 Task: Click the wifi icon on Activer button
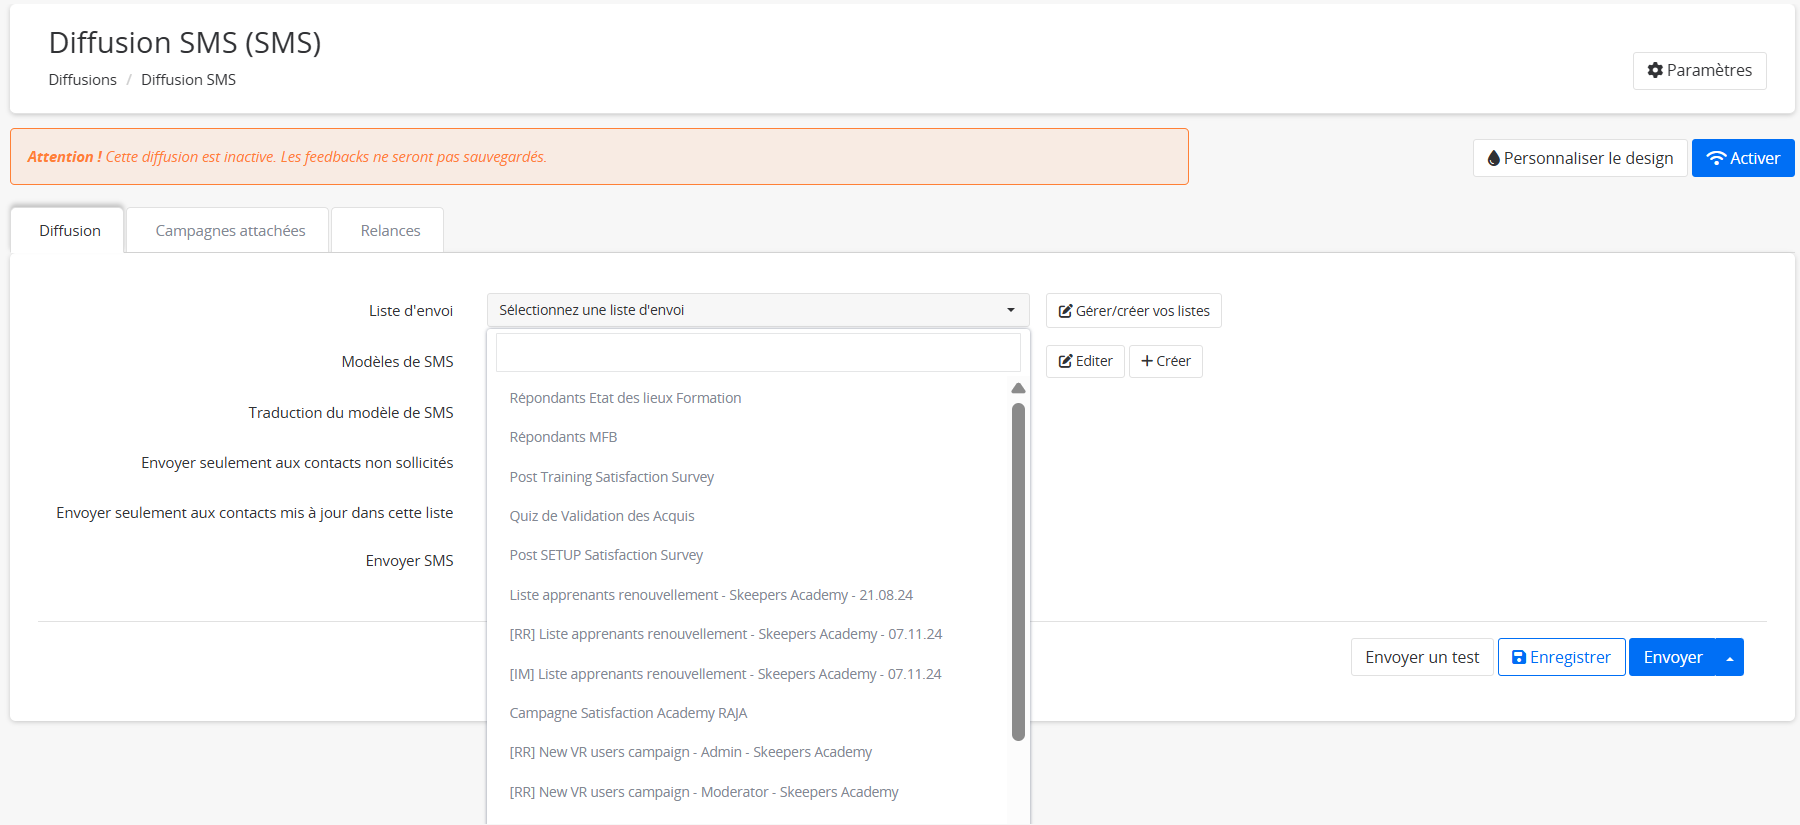coord(1716,158)
